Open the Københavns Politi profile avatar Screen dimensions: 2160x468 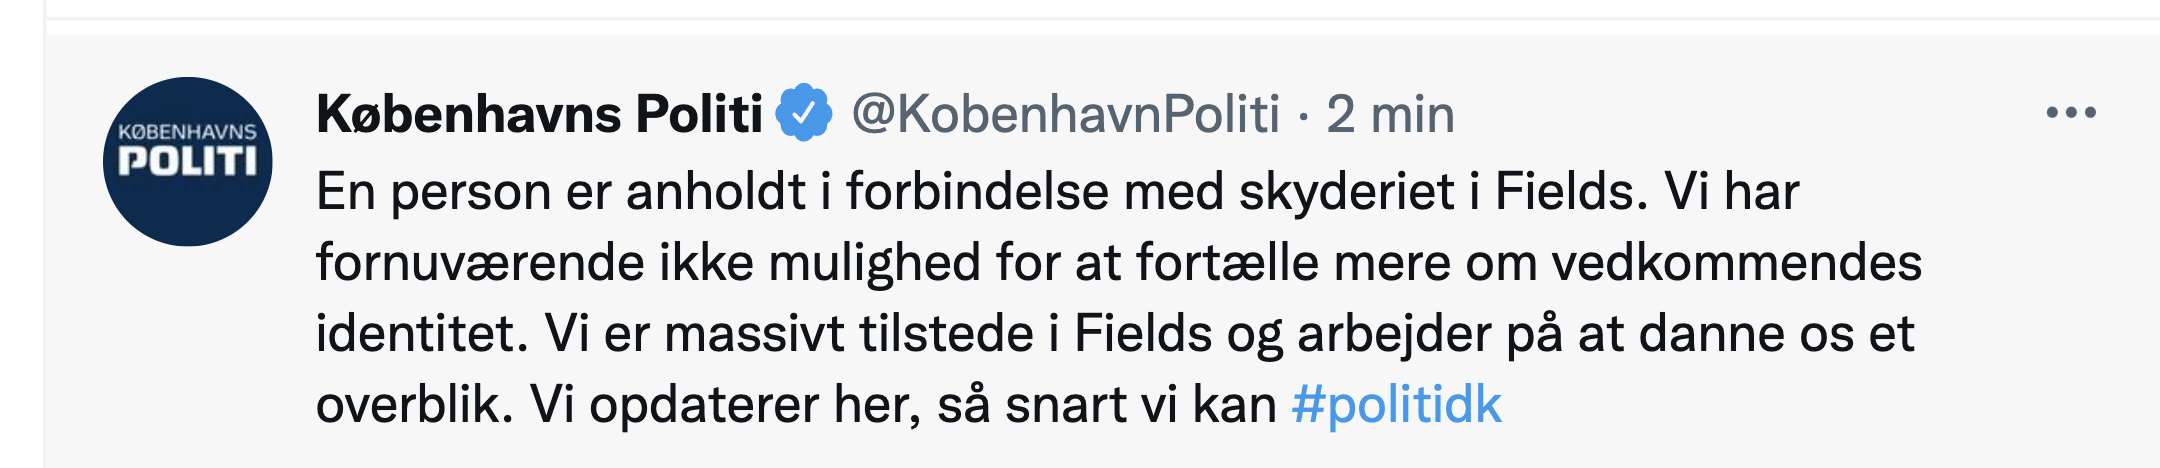click(x=188, y=161)
